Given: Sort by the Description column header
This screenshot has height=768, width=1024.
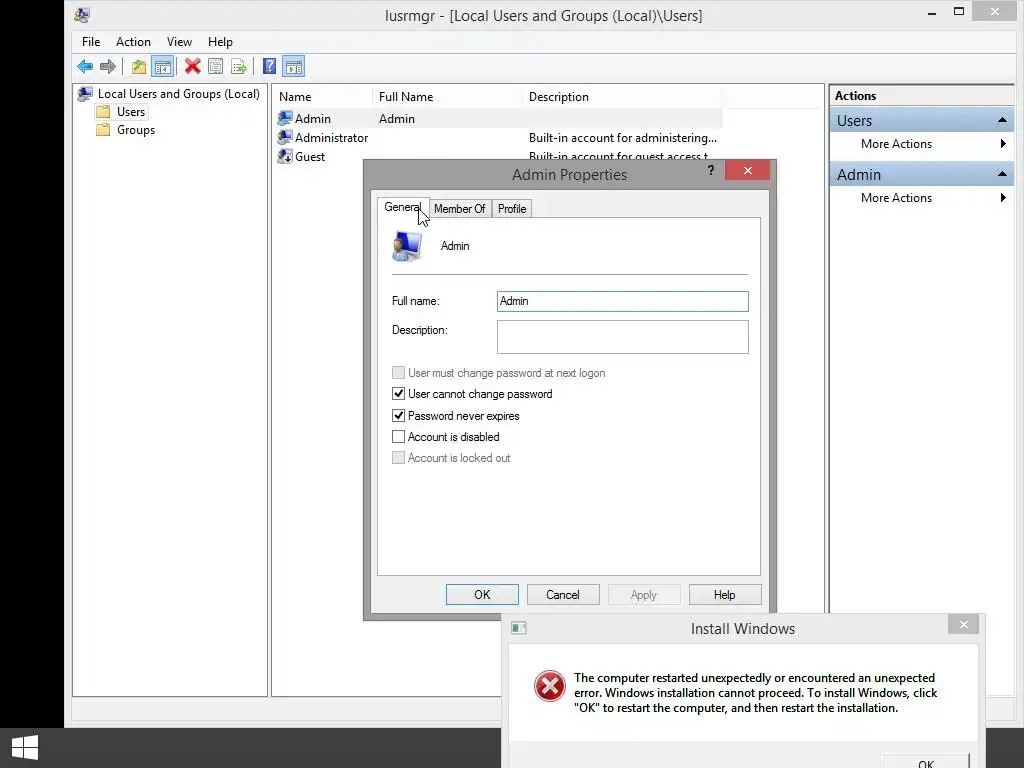Looking at the screenshot, I should click(x=622, y=97).
